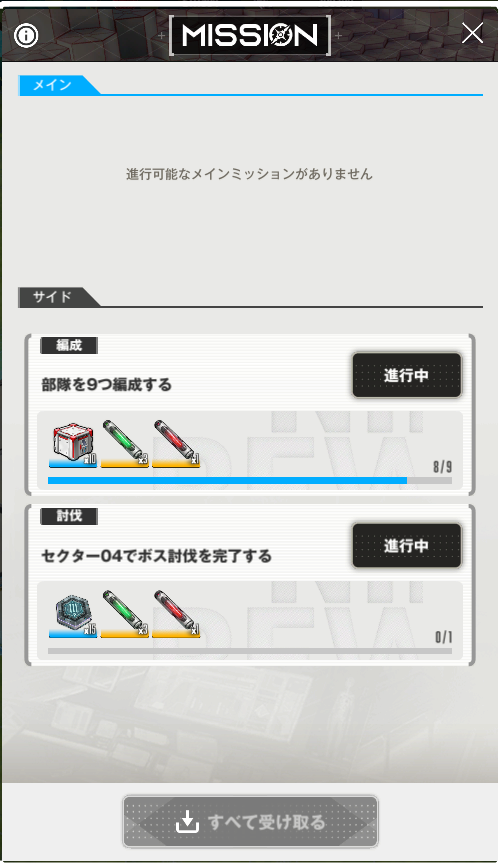Select the 編成 category tag
Screen dimensions: 498x864
(69, 345)
